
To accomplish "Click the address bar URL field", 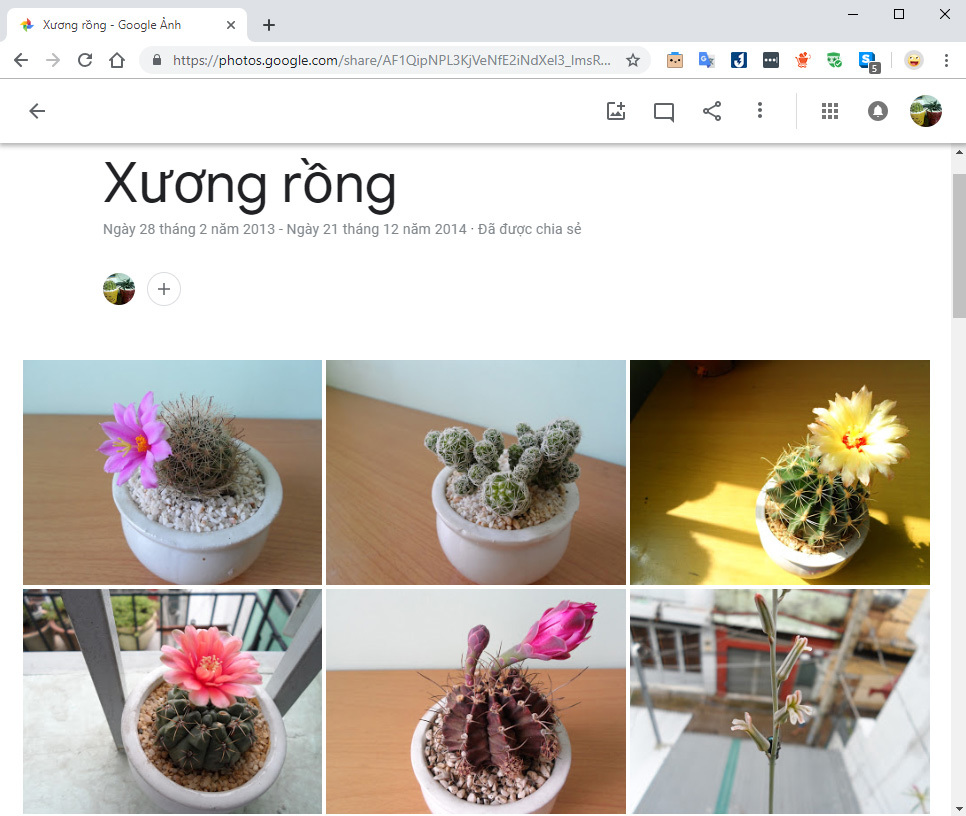I will point(390,60).
